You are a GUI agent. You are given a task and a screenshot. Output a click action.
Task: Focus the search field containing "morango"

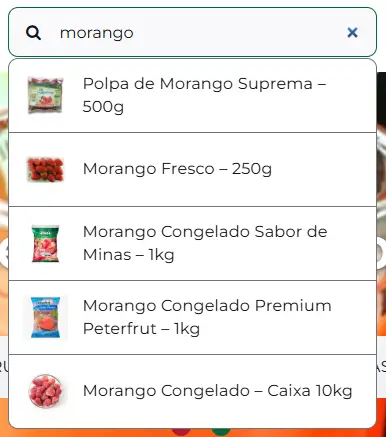point(192,32)
